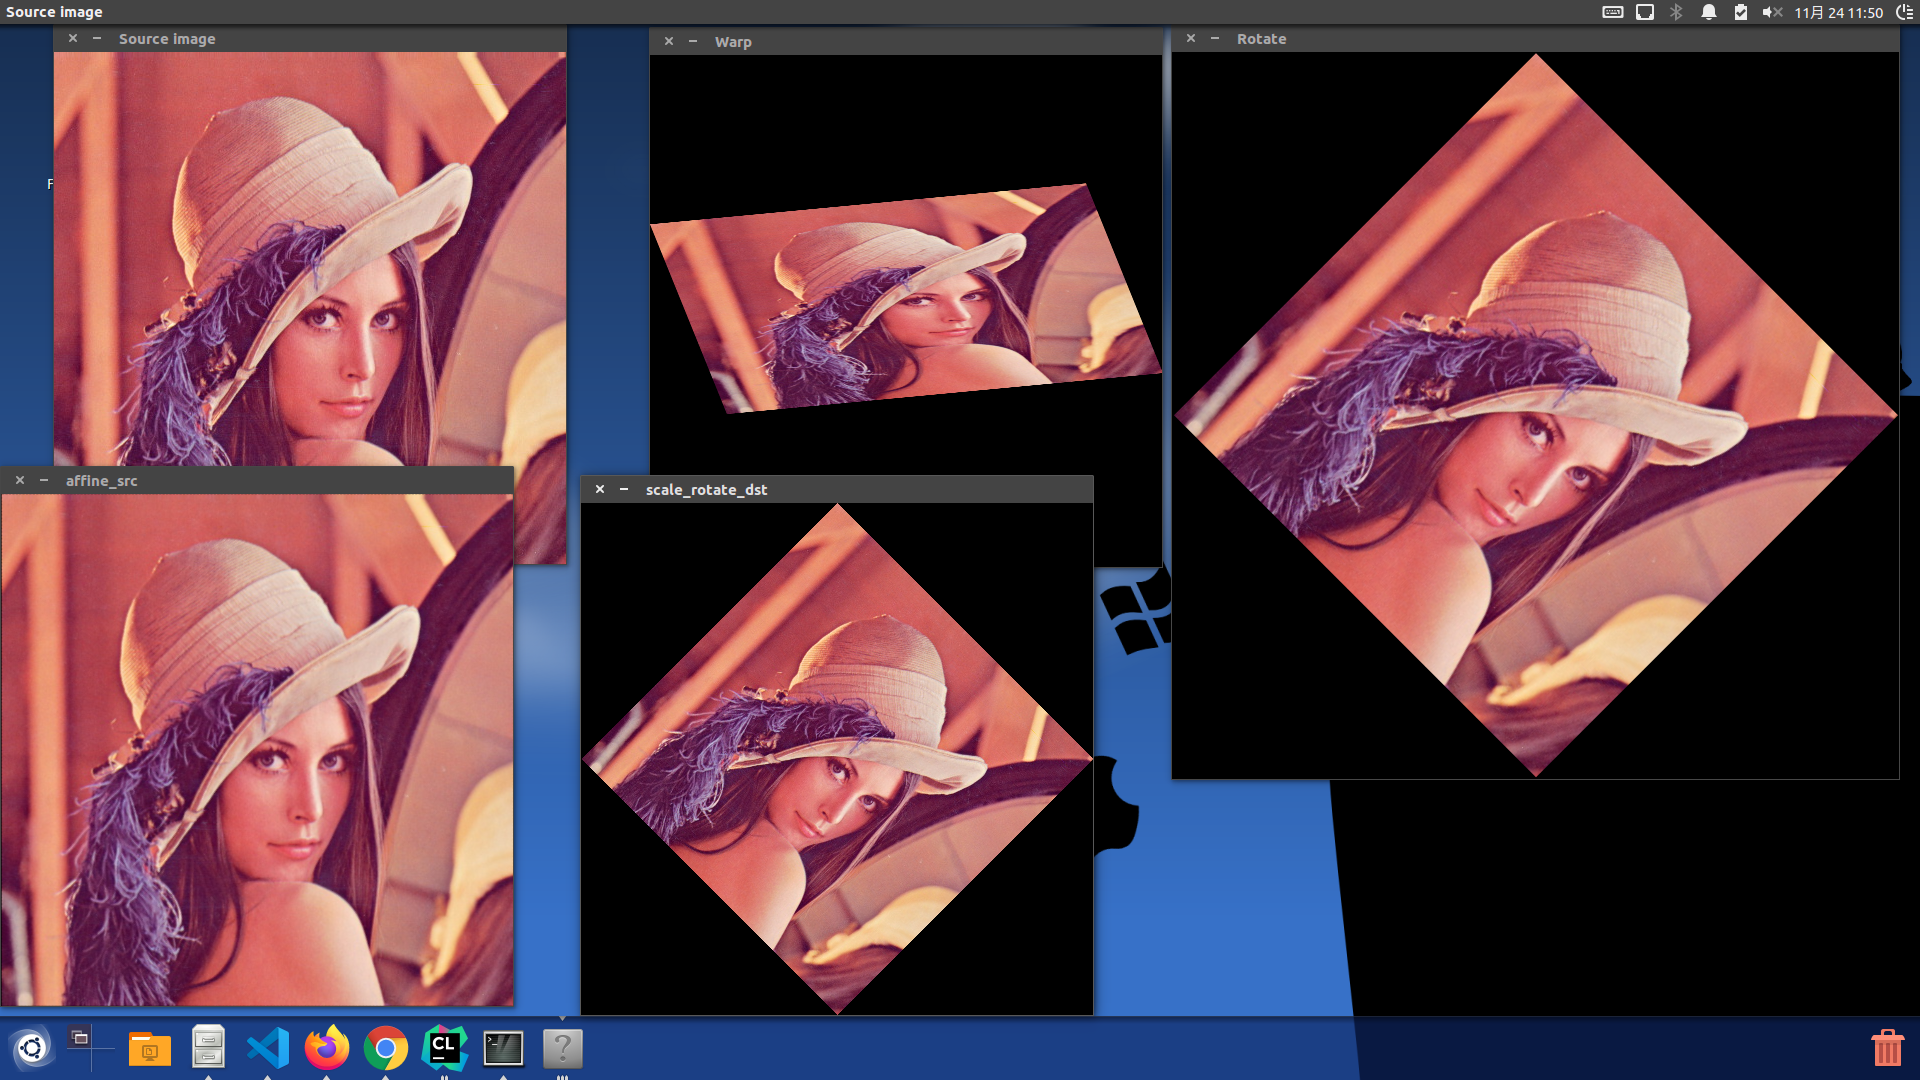Focus the Warp window title bar
Image resolution: width=1920 pixels, height=1080 pixels.
(x=906, y=41)
